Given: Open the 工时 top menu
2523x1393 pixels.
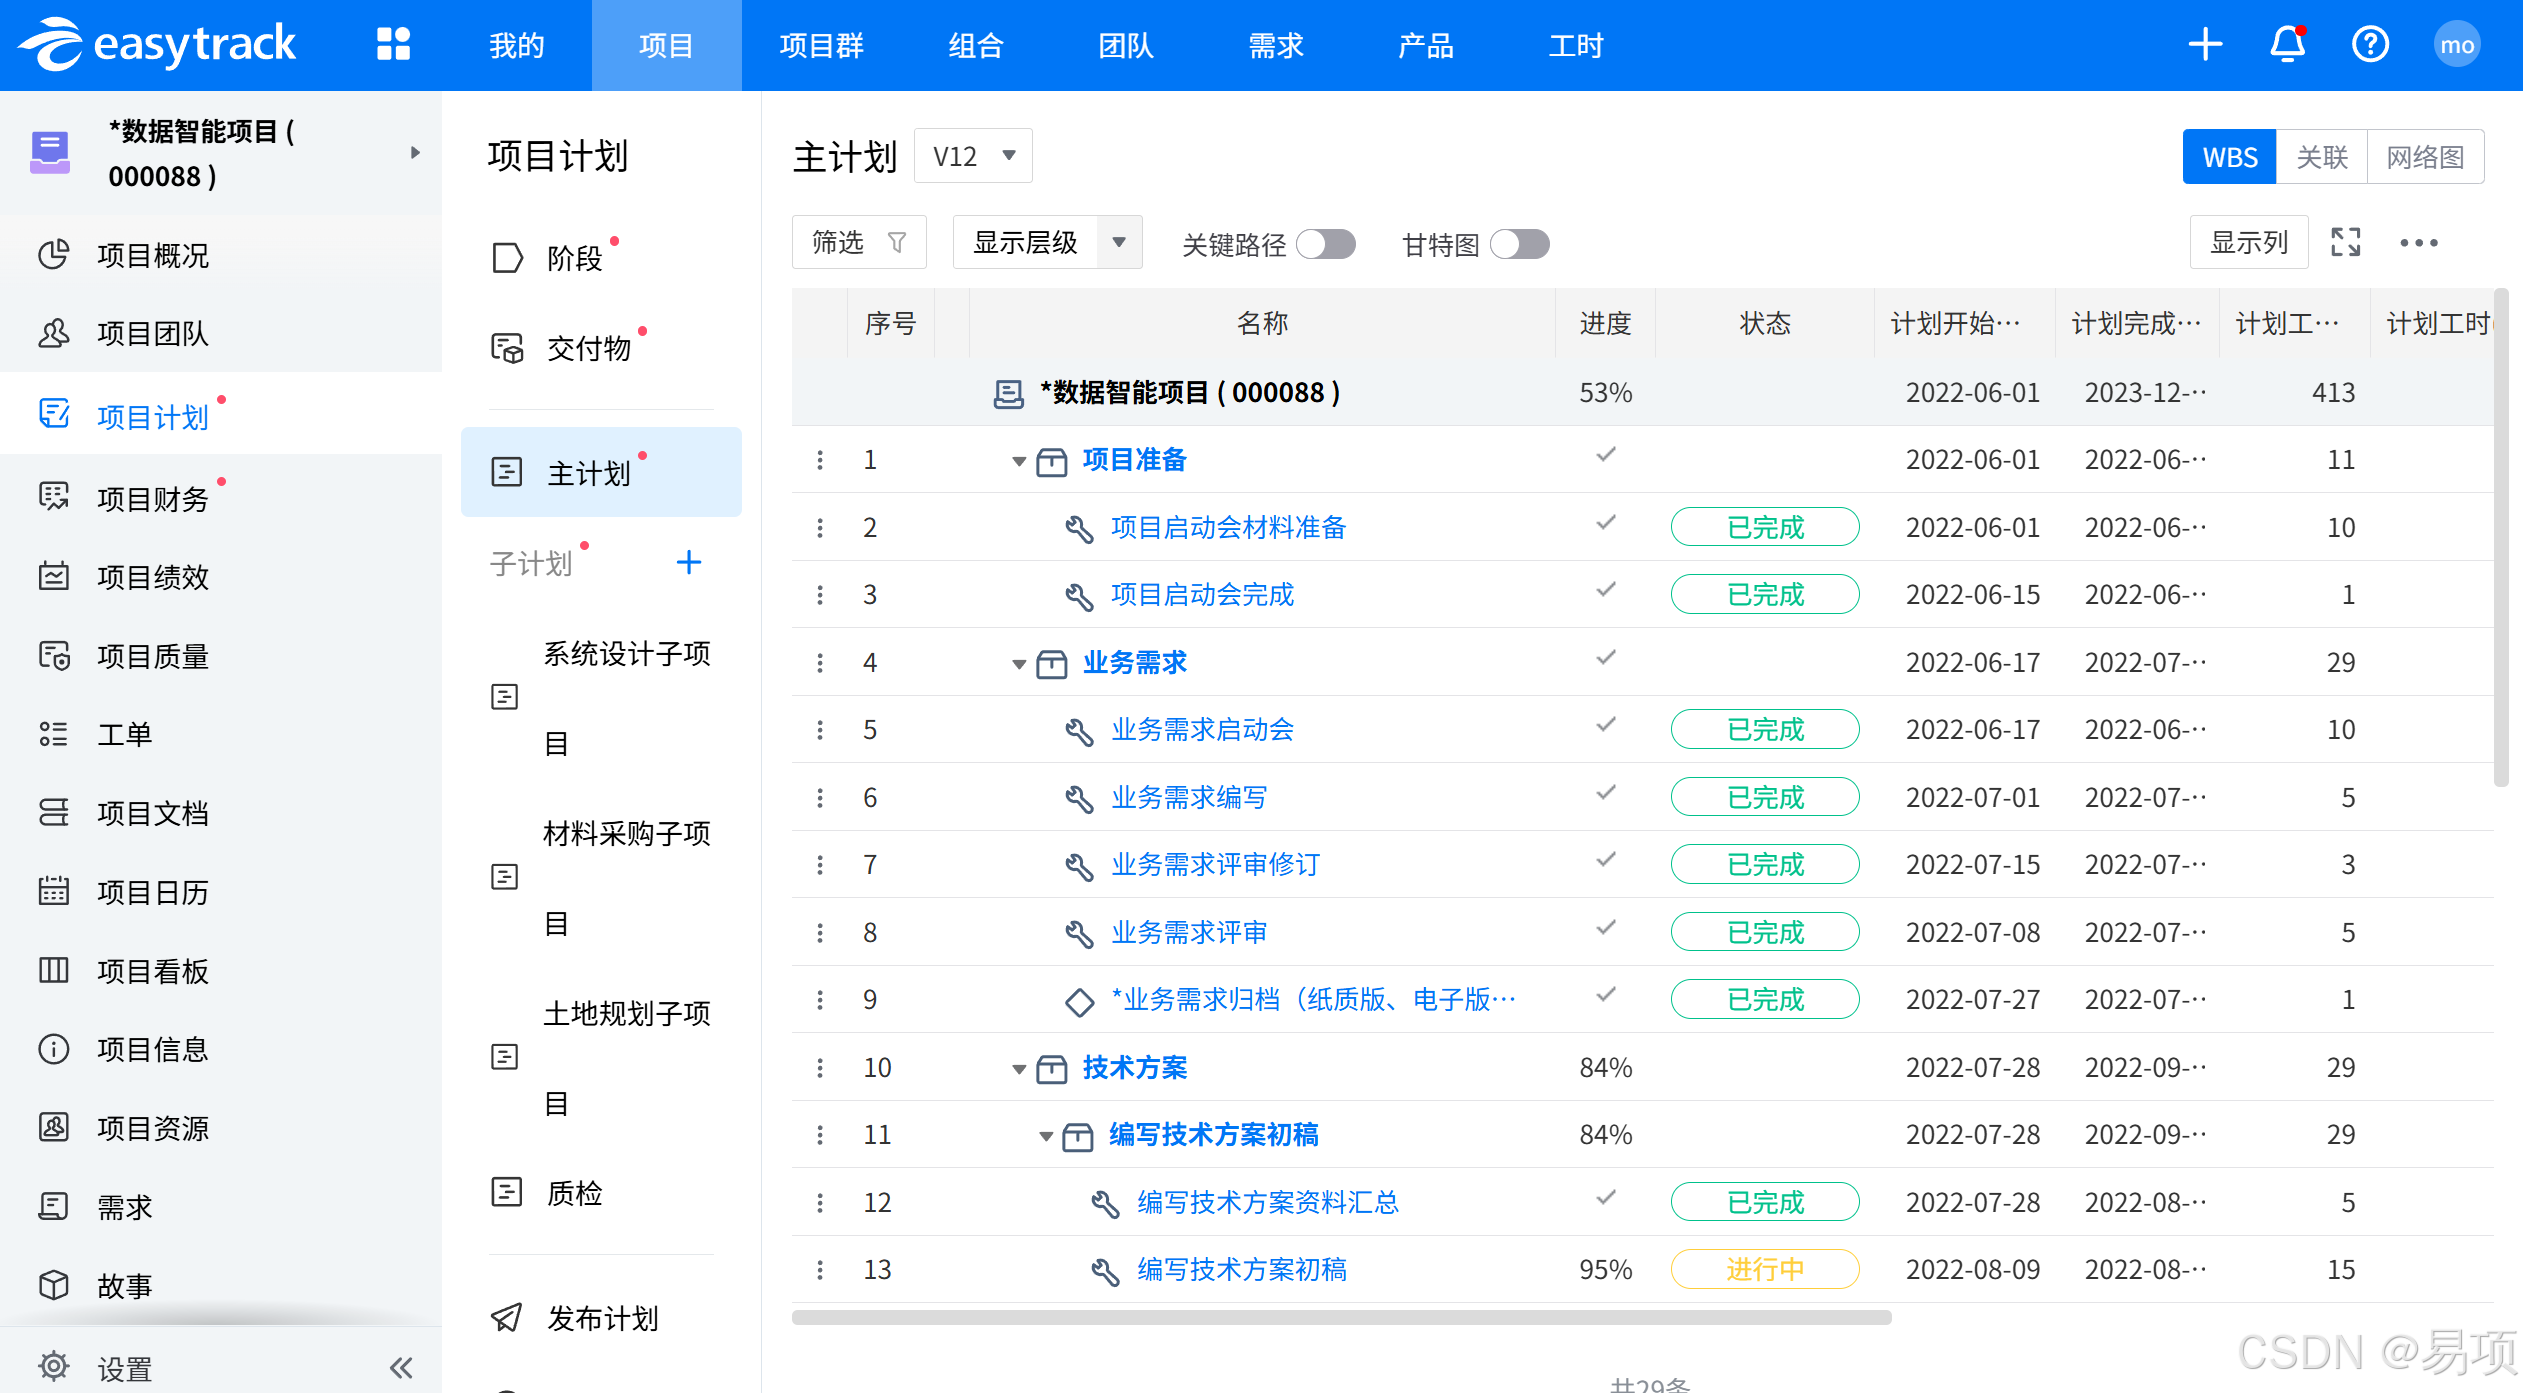Looking at the screenshot, I should point(1575,45).
